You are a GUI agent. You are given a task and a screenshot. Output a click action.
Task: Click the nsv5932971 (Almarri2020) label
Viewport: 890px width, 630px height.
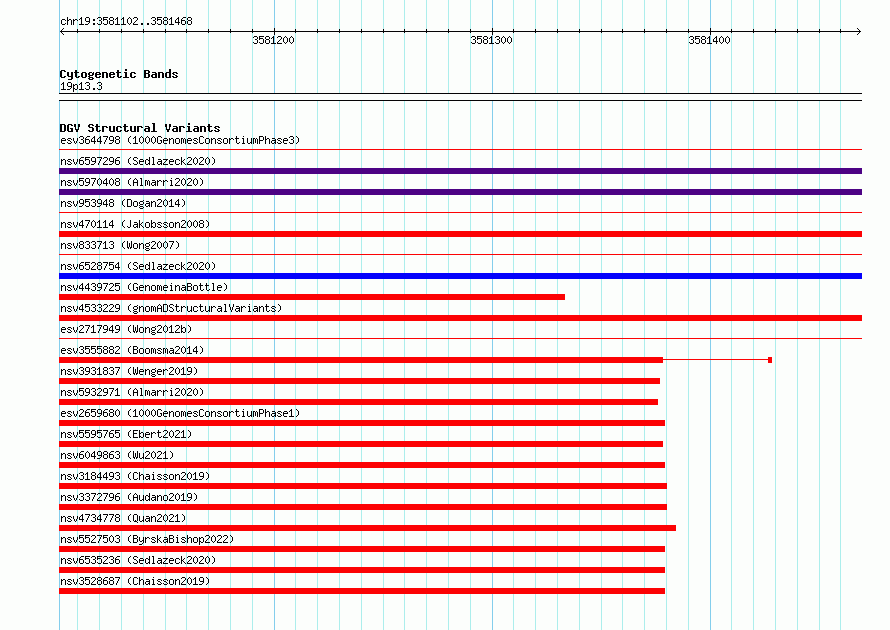[x=132, y=392]
